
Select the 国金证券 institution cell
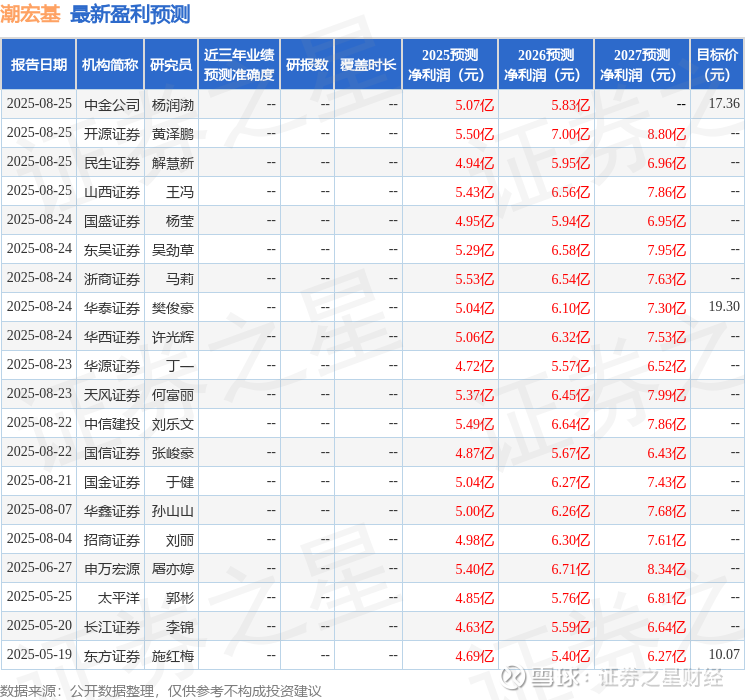point(112,482)
